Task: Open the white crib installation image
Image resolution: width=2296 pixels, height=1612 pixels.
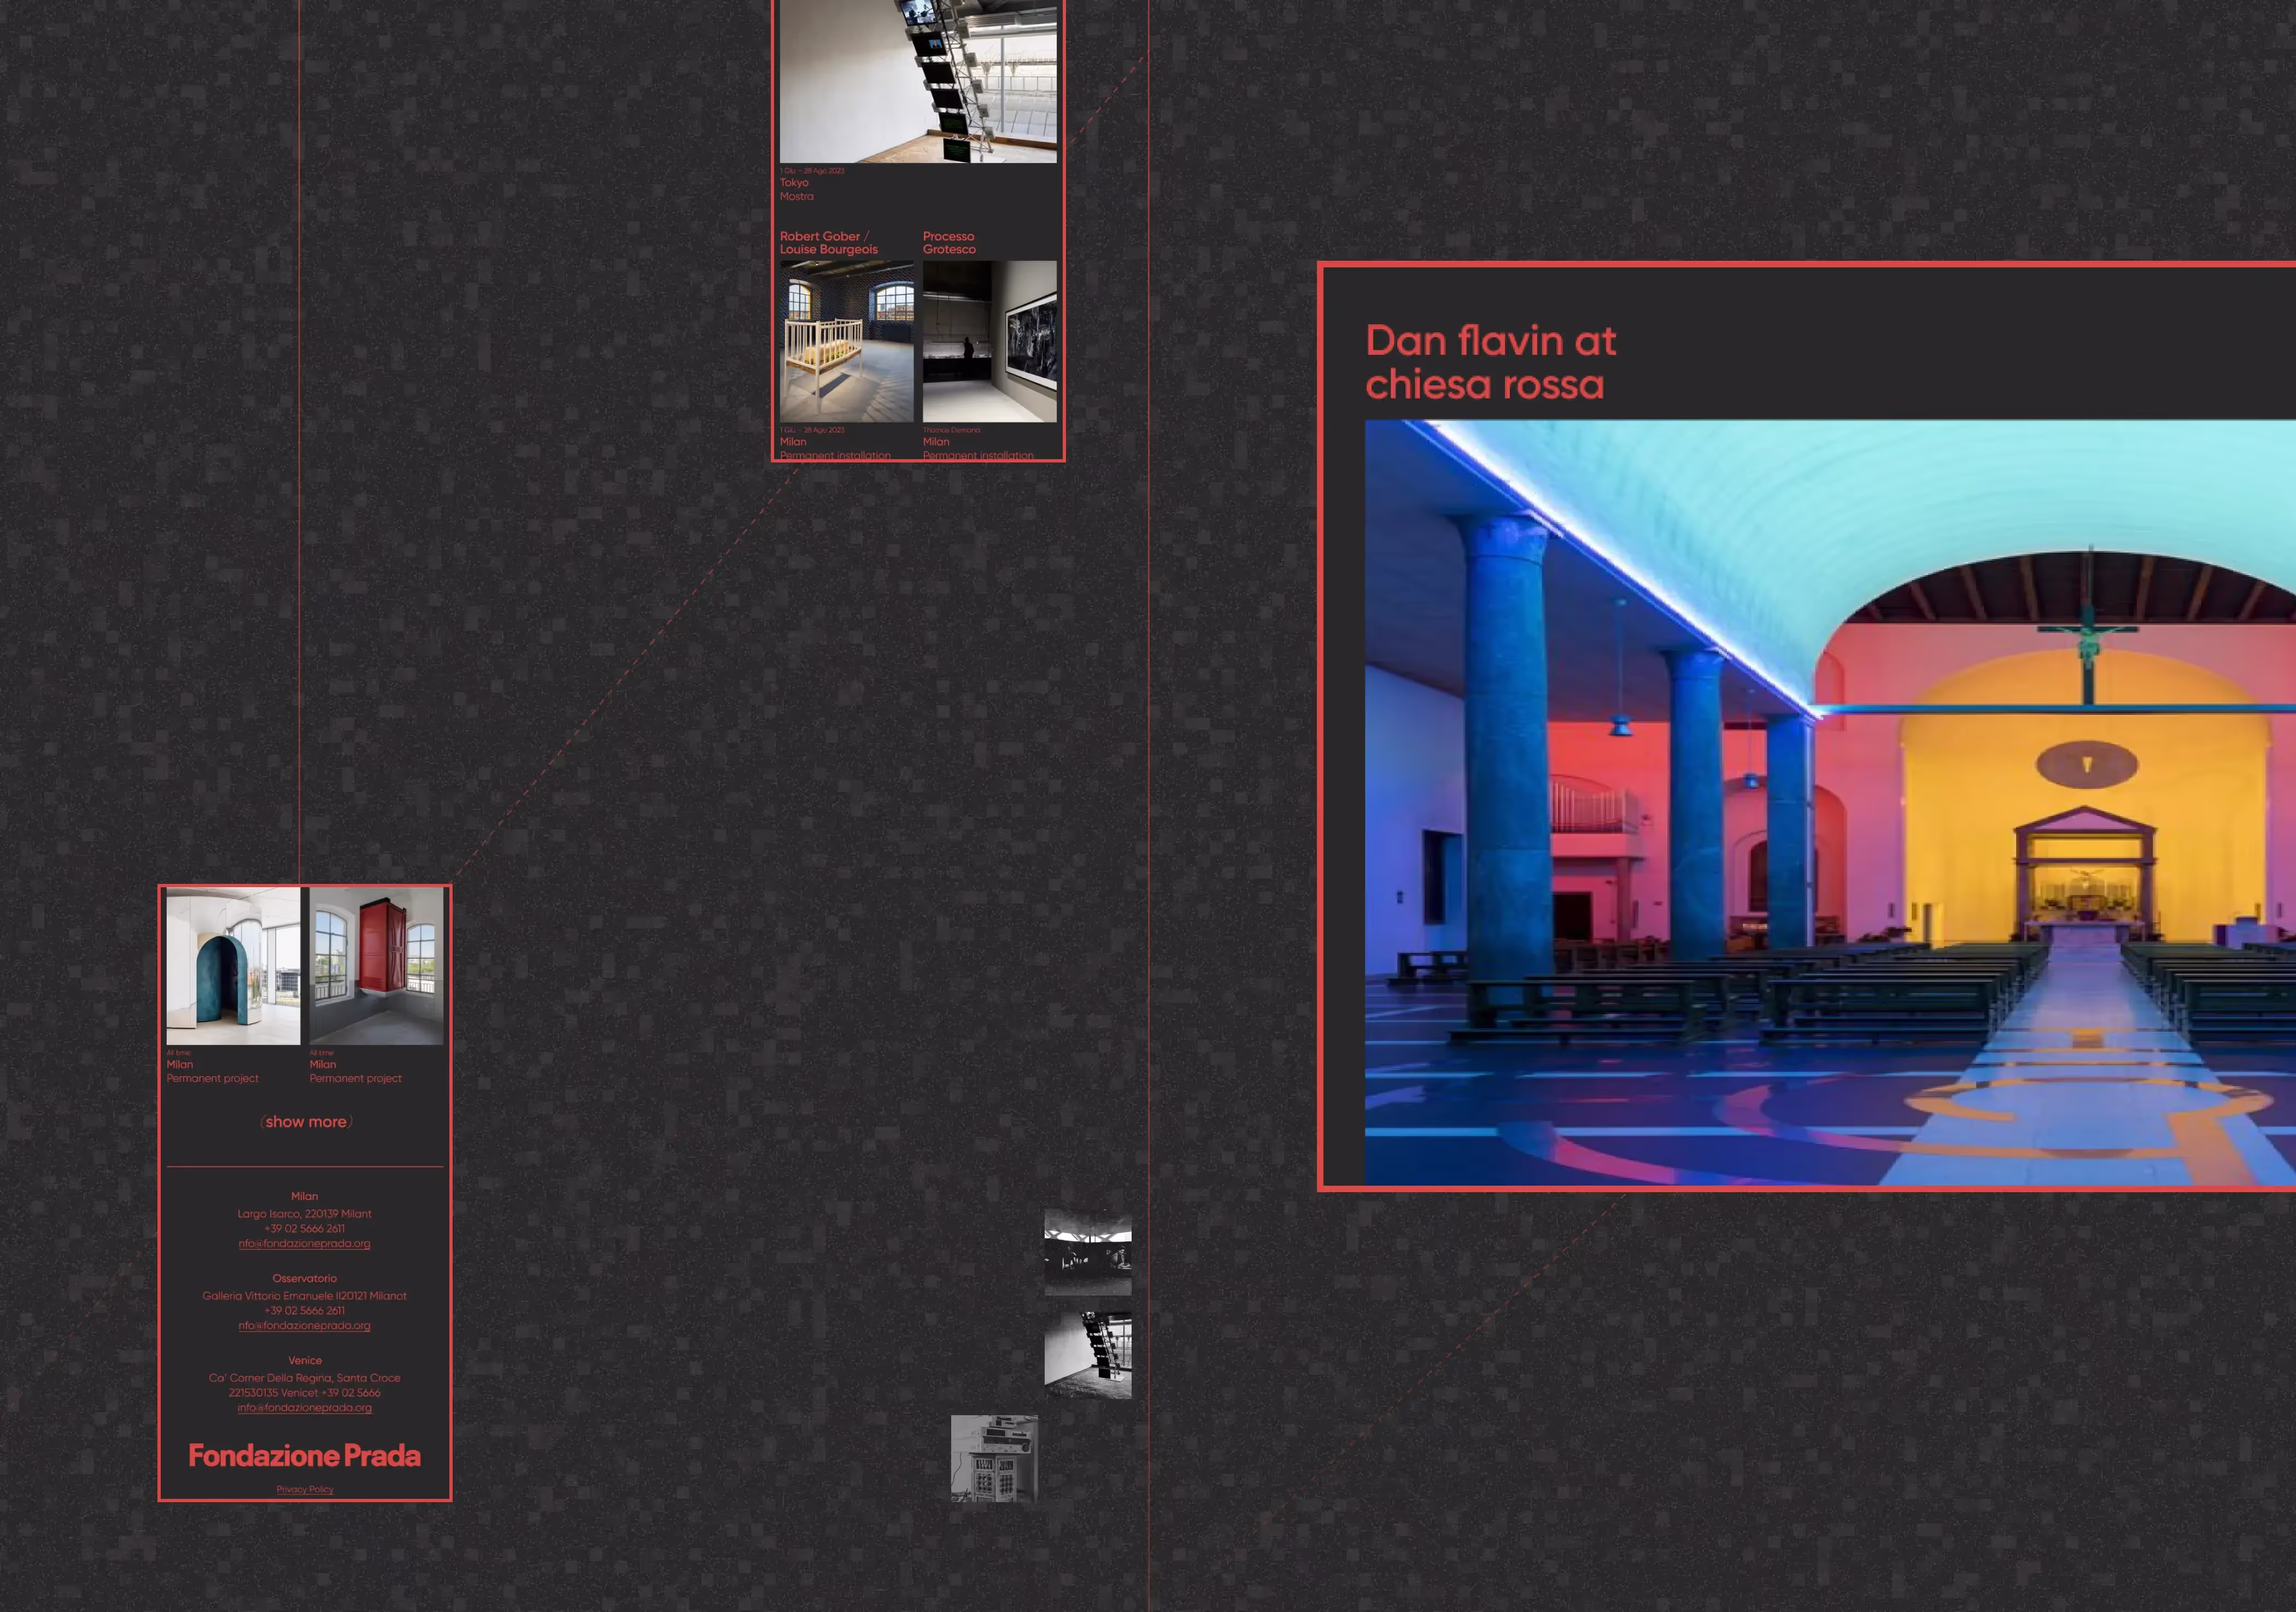Action: coord(847,341)
